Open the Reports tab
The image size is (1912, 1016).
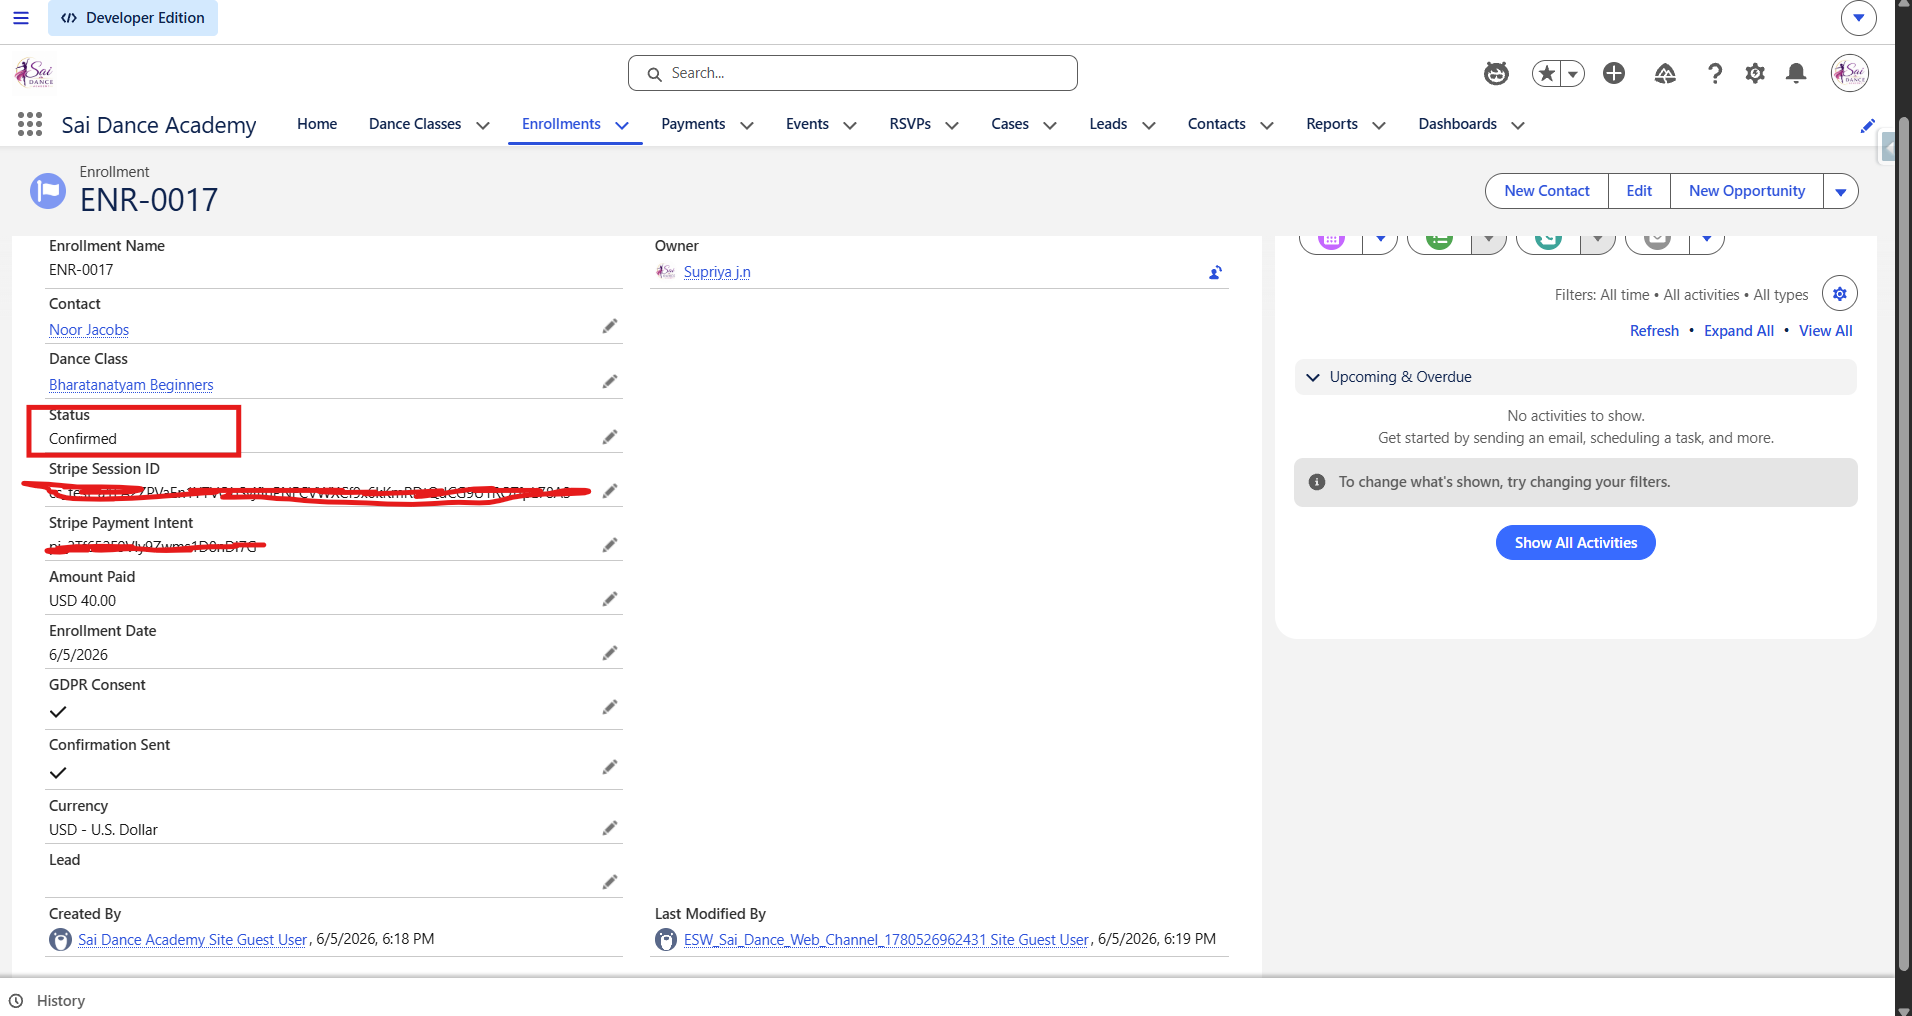coord(1332,124)
